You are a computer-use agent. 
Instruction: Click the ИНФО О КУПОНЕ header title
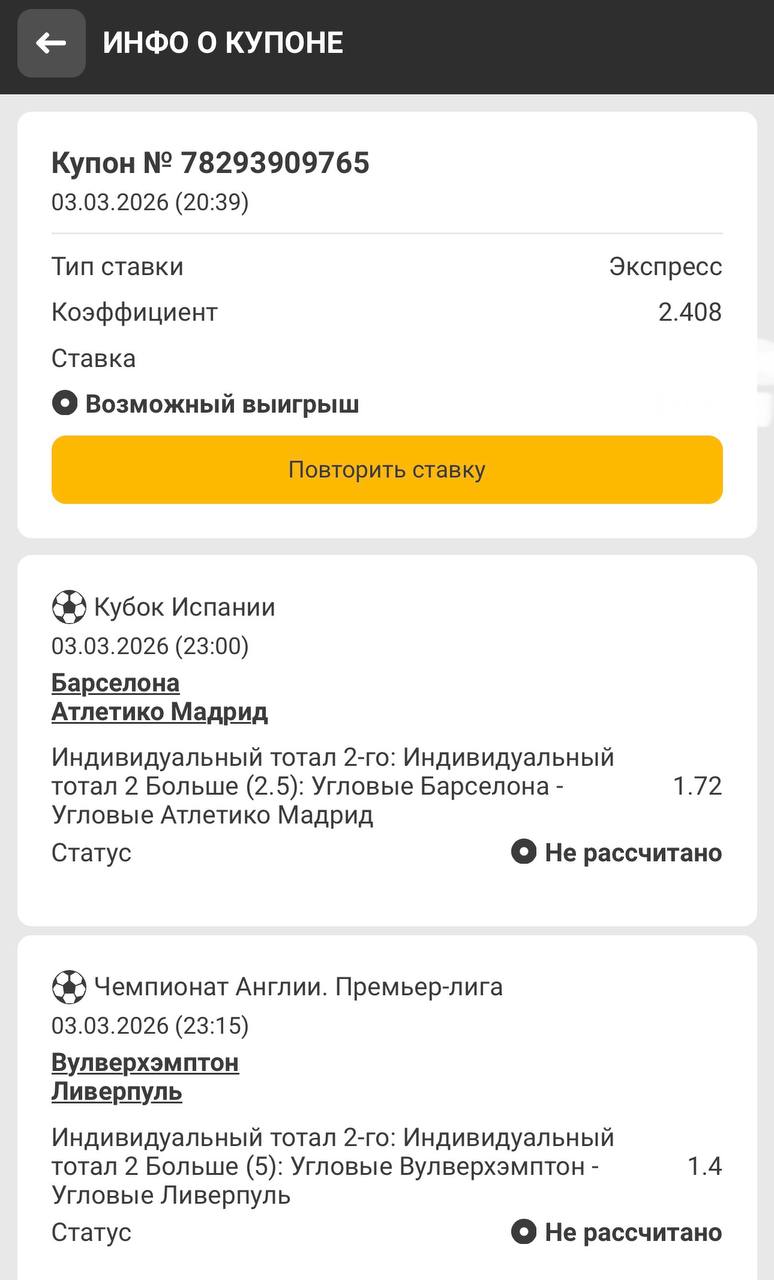tap(223, 43)
